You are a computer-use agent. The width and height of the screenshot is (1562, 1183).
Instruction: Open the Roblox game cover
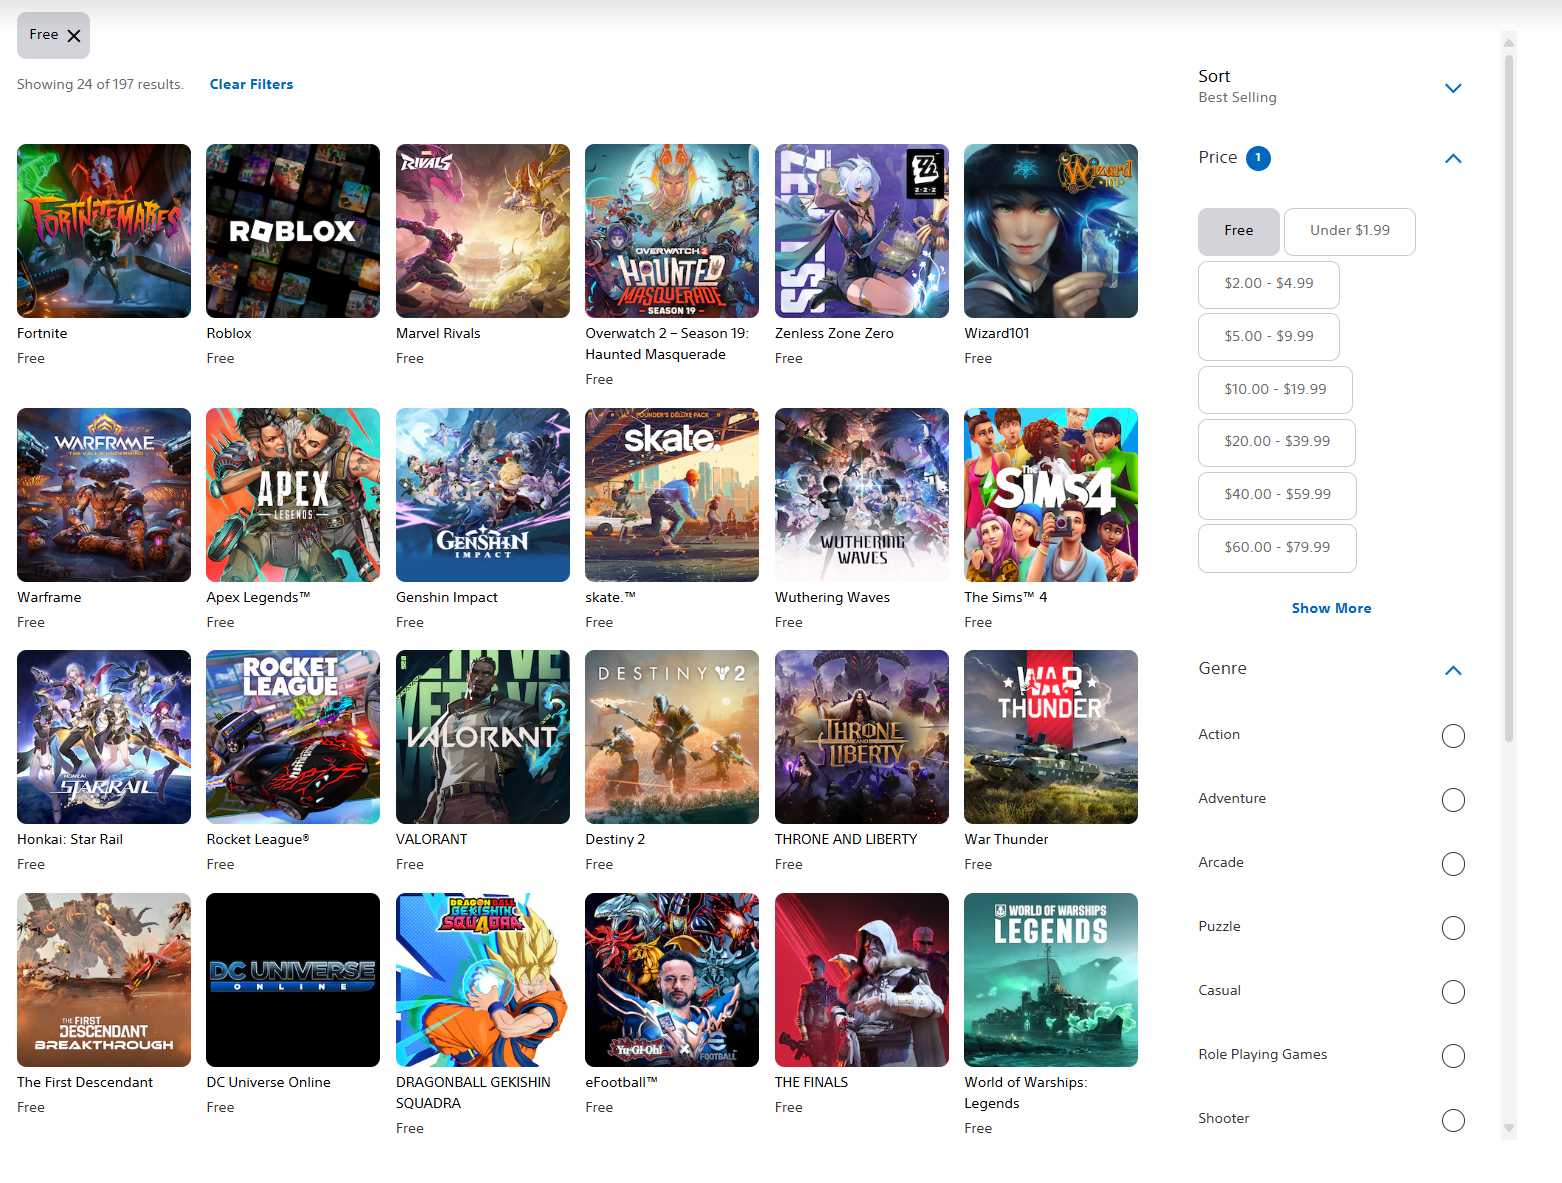pyautogui.click(x=293, y=231)
